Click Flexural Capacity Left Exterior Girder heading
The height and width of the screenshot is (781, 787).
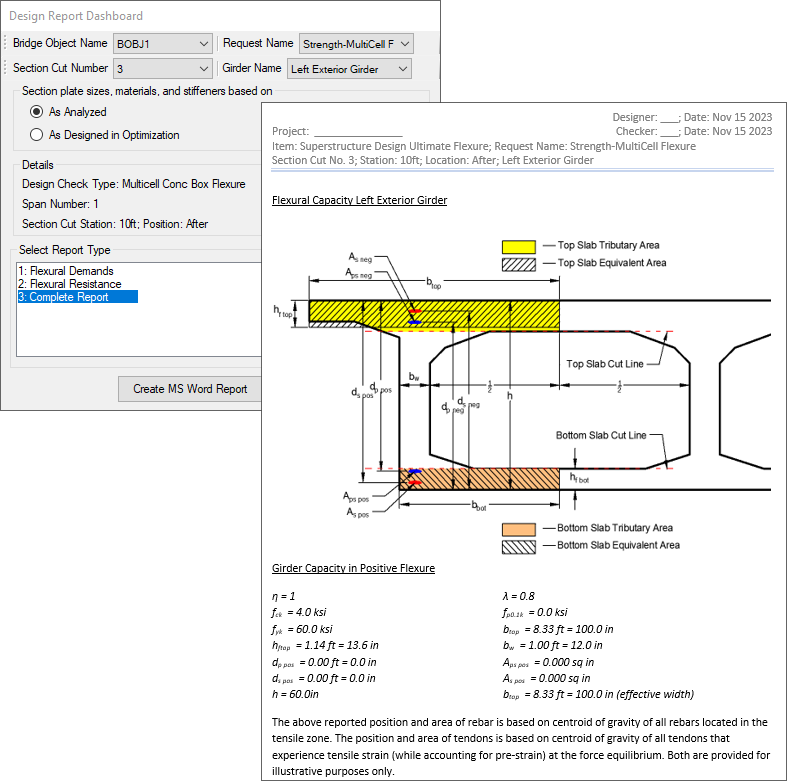coord(359,200)
